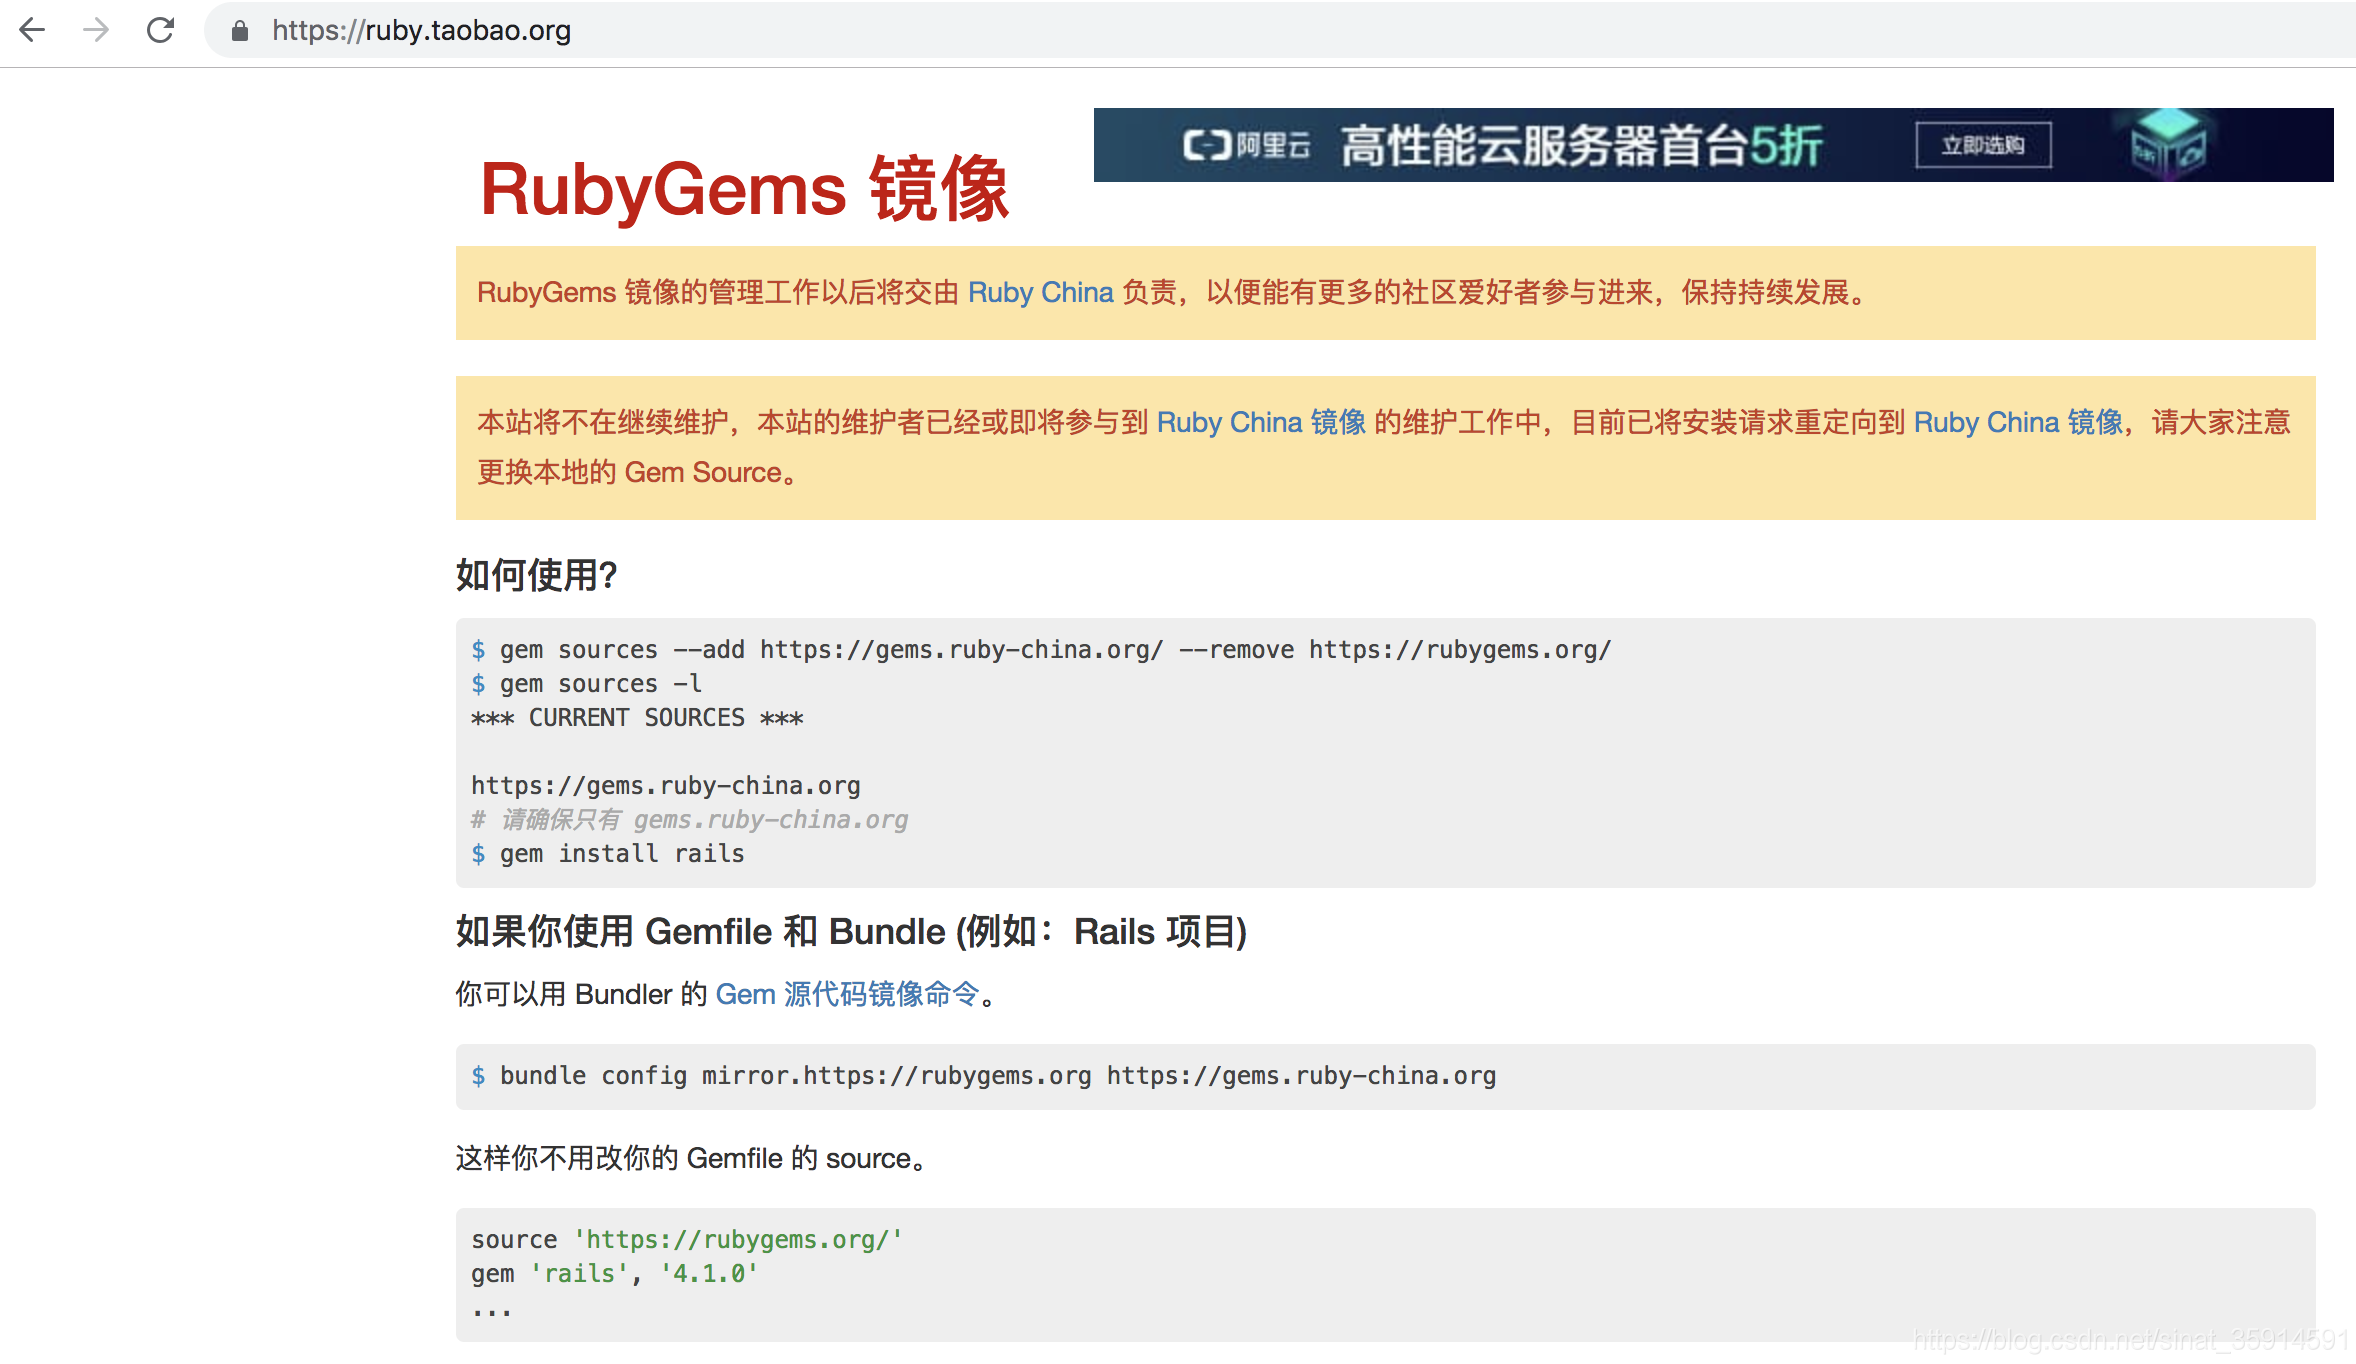Click the browser back arrow
This screenshot has height=1364, width=2356.
pyautogui.click(x=32, y=30)
